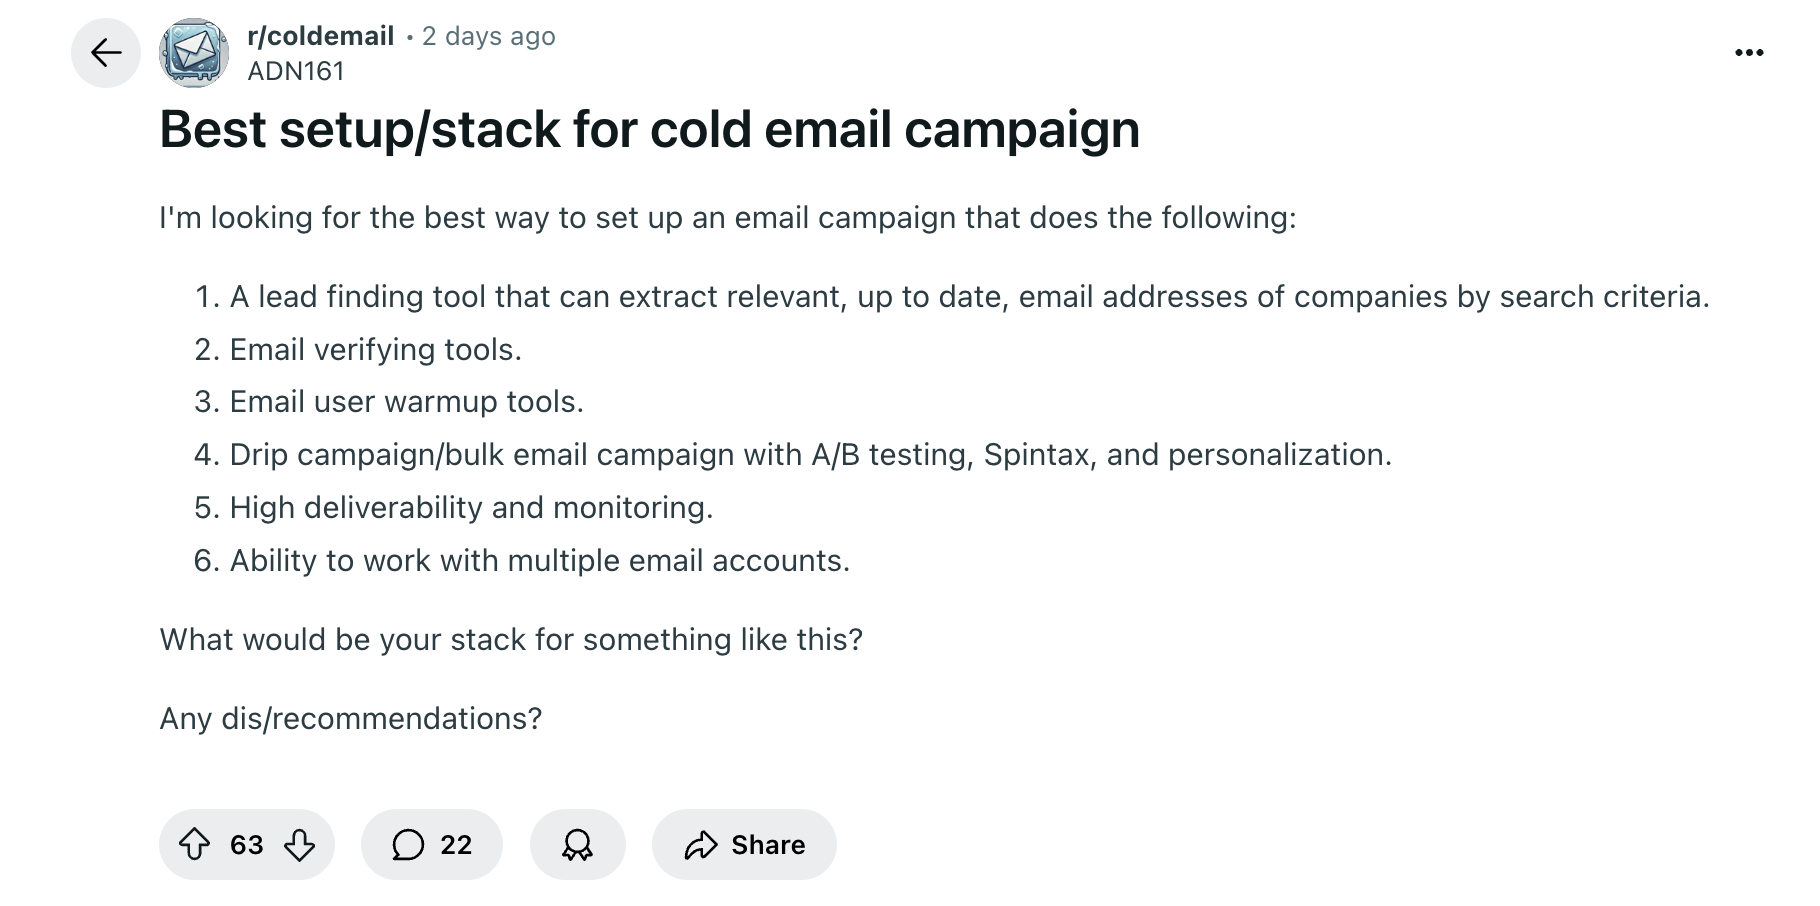Click the post title heading

(x=649, y=129)
